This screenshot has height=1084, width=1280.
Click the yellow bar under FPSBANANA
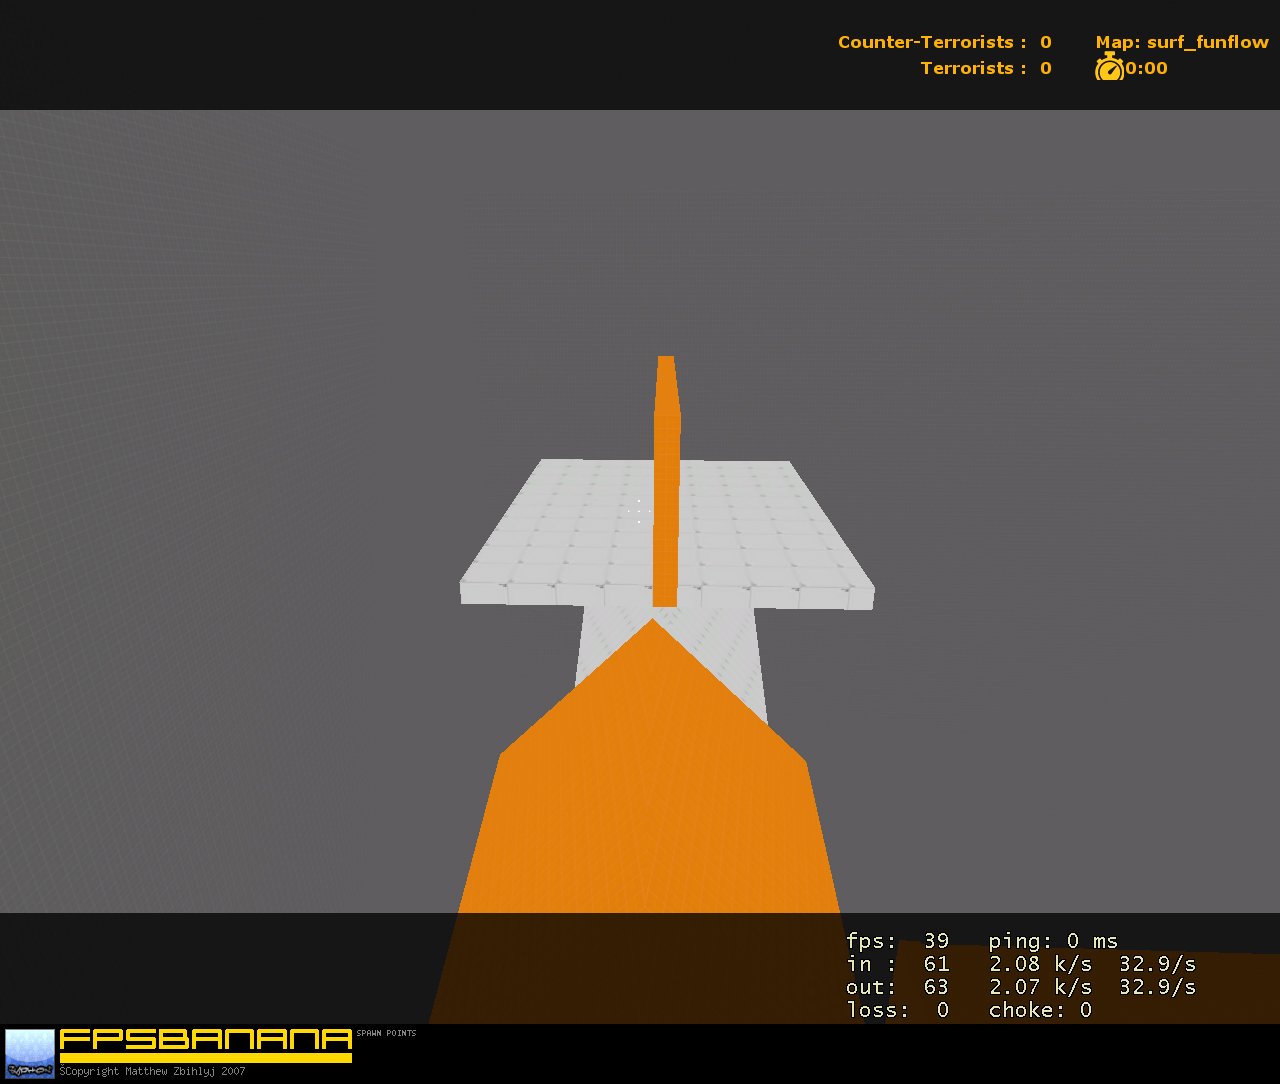coord(205,1057)
